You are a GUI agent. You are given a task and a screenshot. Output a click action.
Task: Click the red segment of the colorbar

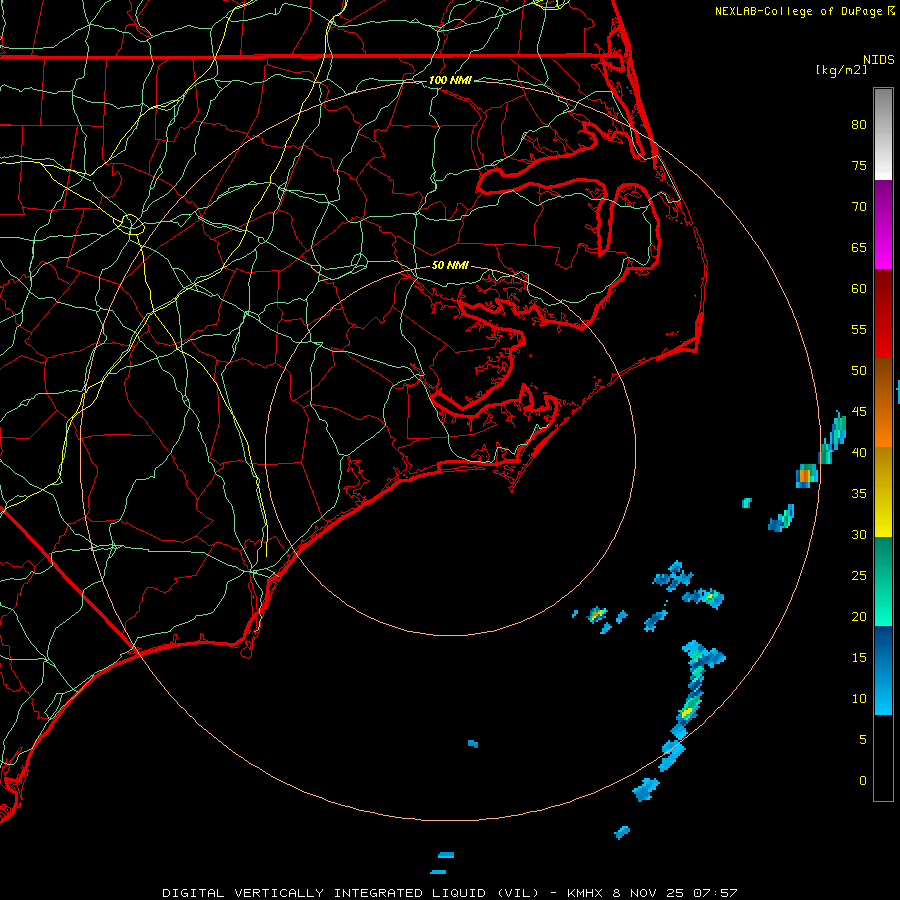883,314
